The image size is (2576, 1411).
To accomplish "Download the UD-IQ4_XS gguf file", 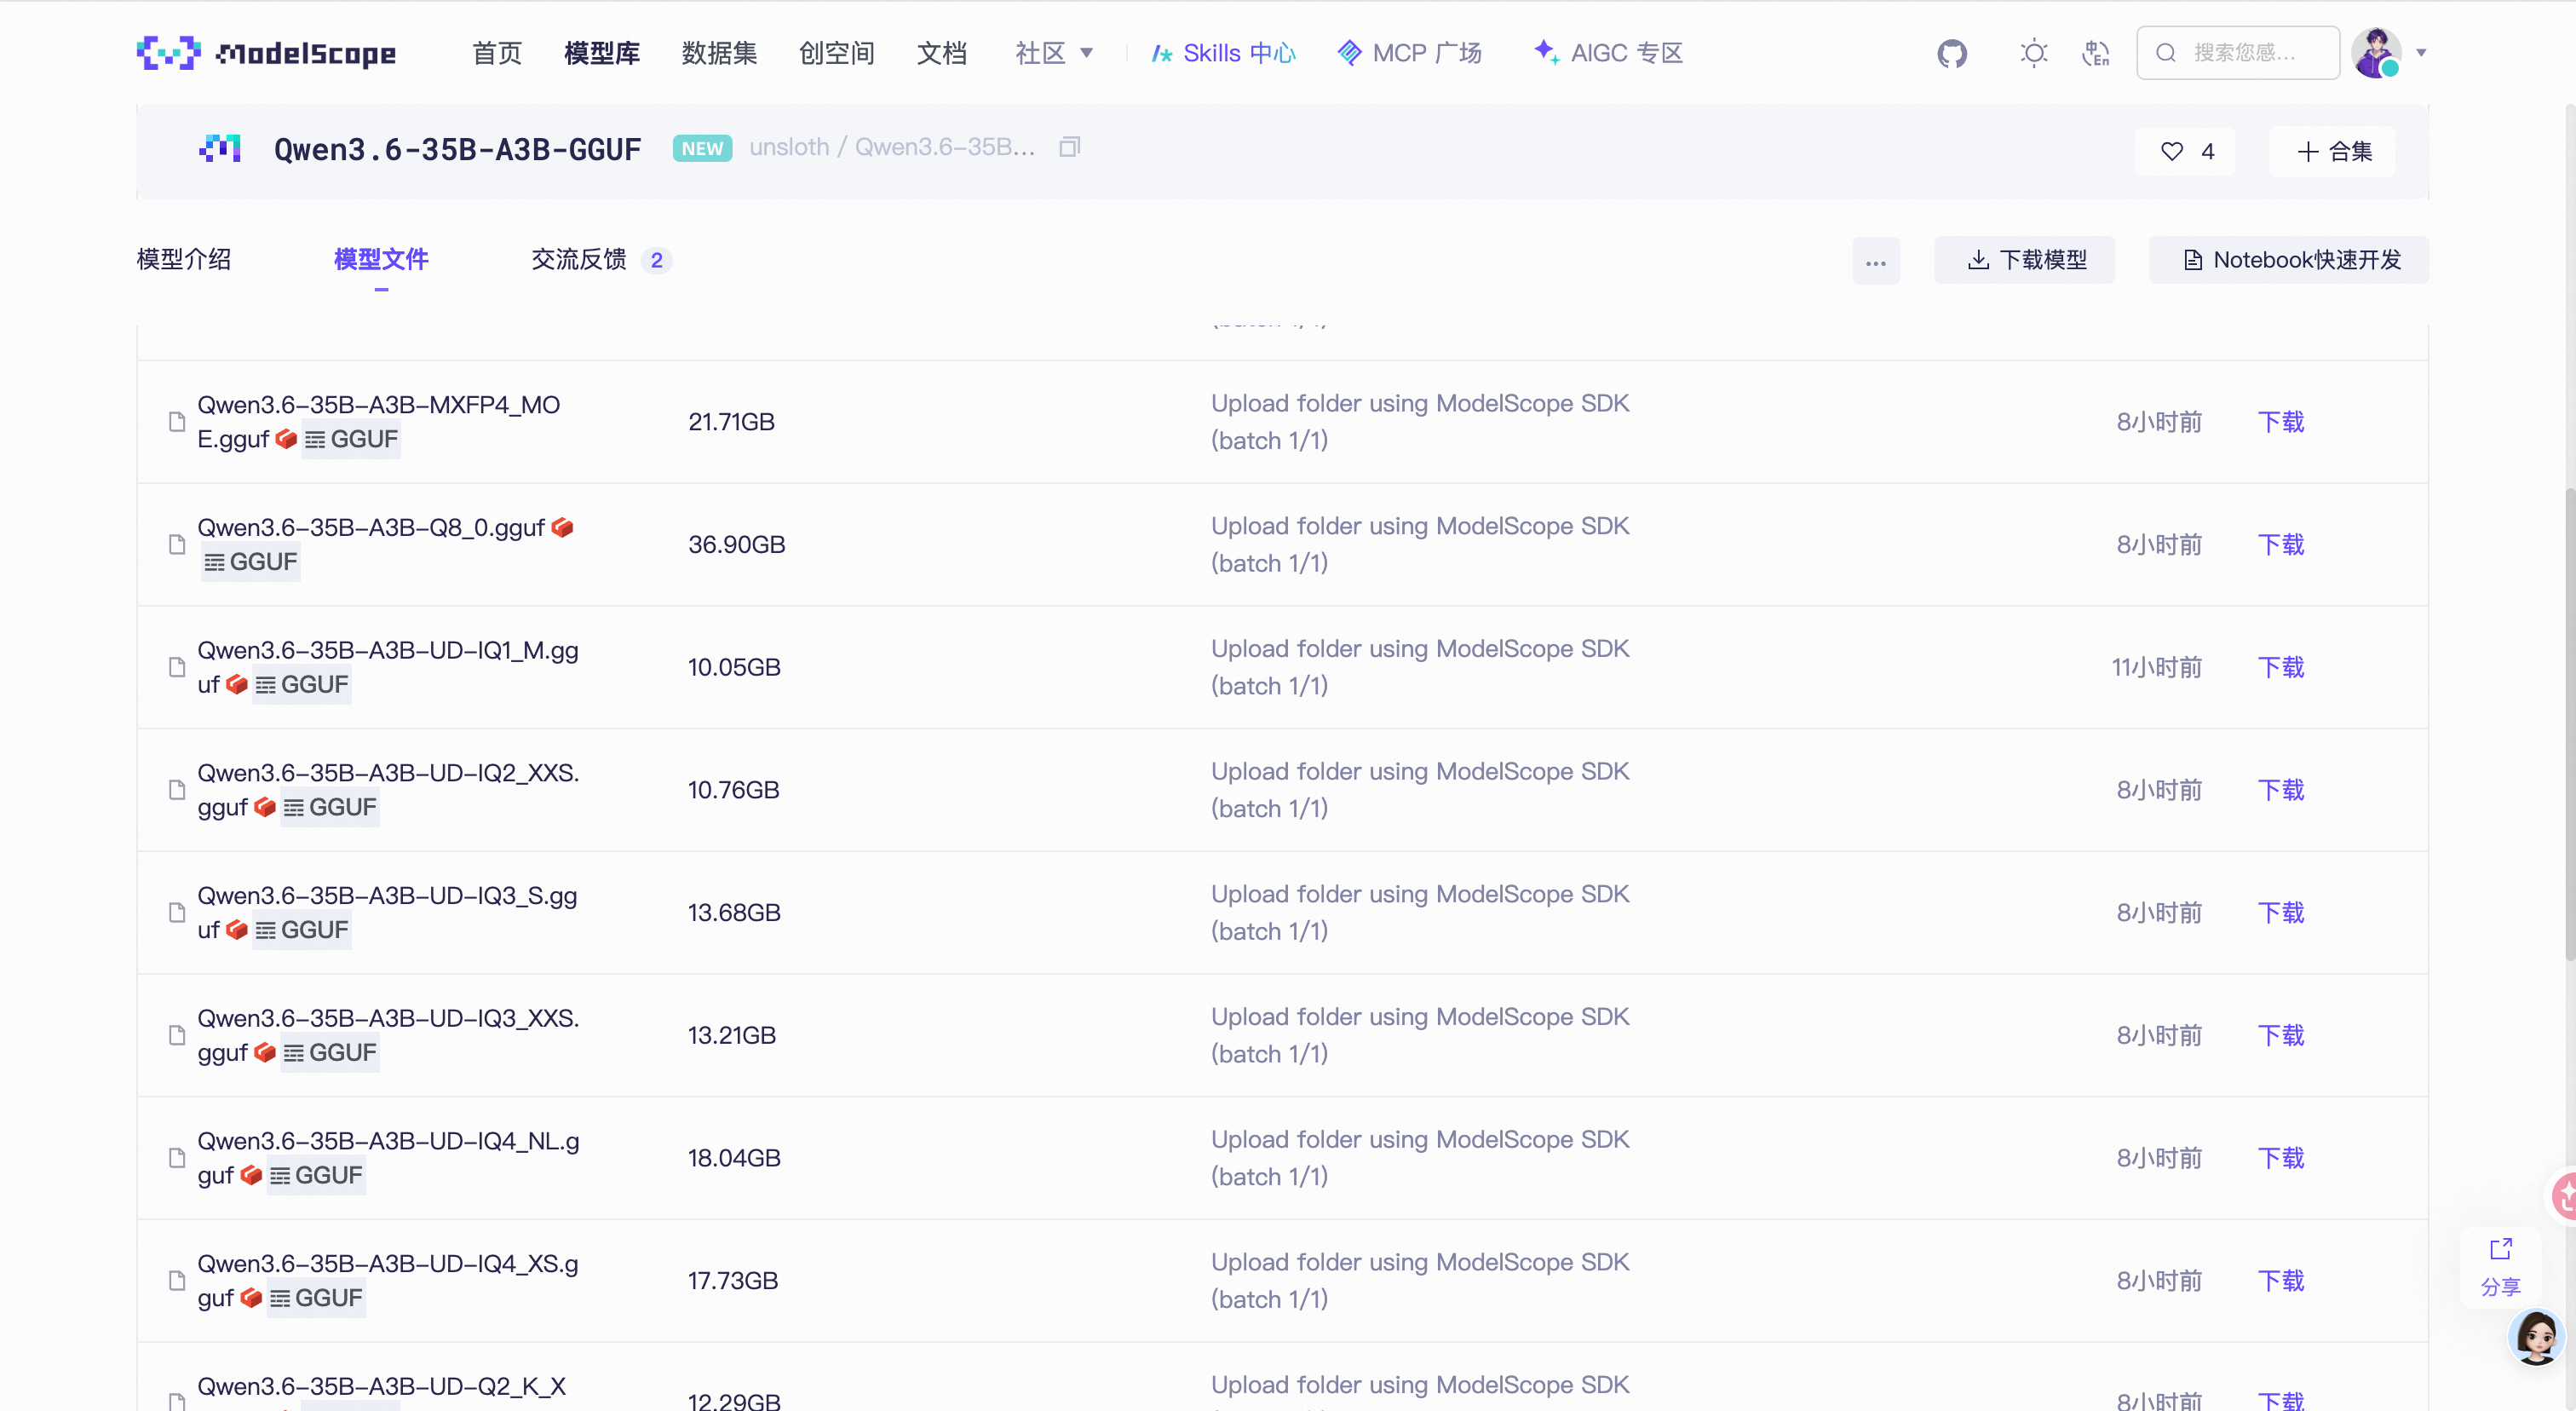I will click(x=2281, y=1281).
